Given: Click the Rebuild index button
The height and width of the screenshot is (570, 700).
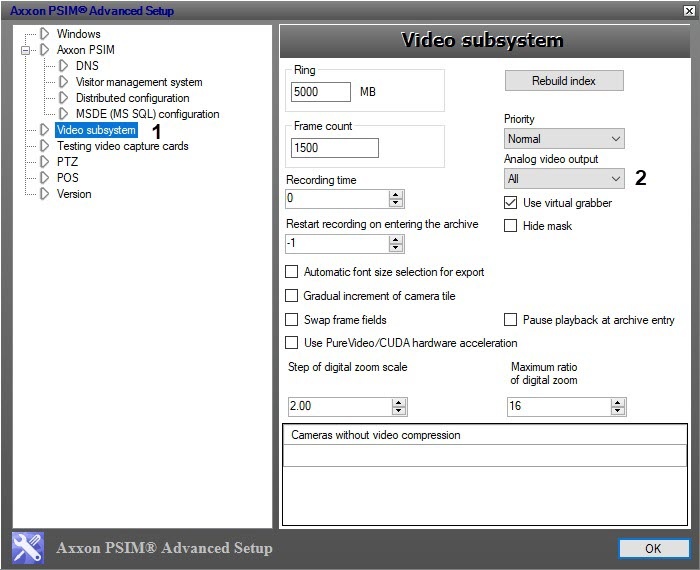Looking at the screenshot, I should 564,81.
